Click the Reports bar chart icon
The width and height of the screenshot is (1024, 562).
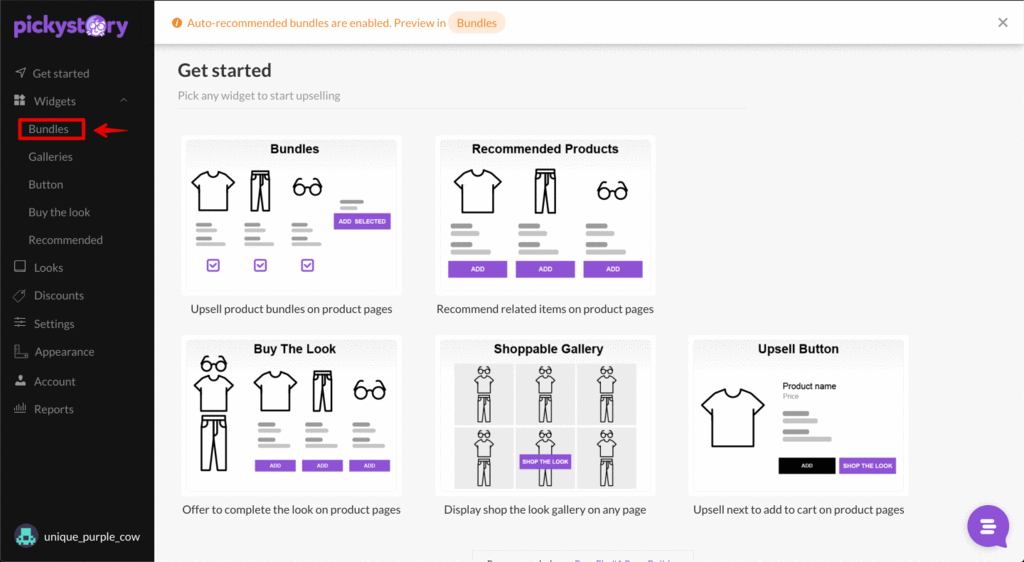click(20, 409)
